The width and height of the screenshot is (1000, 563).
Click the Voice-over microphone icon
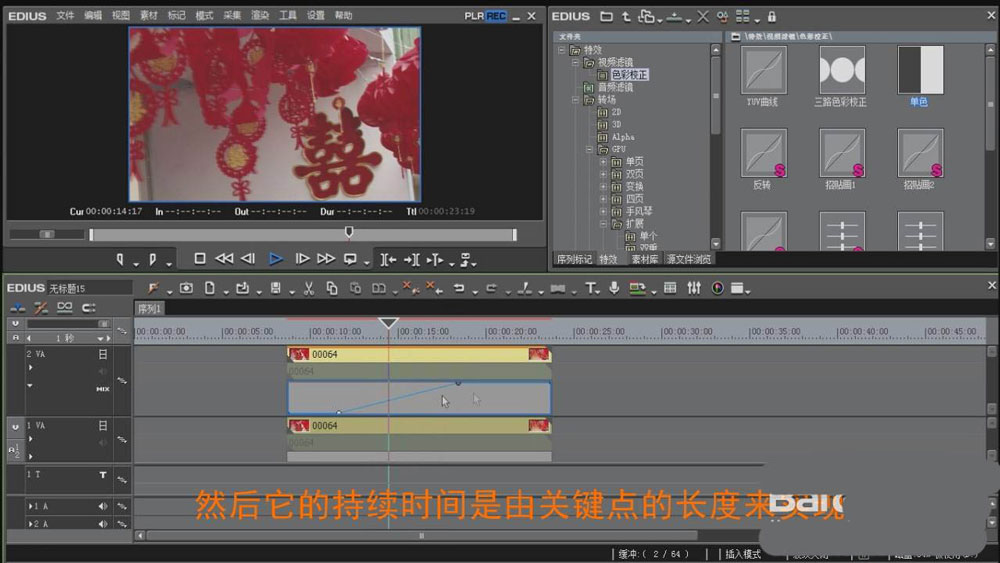click(614, 288)
